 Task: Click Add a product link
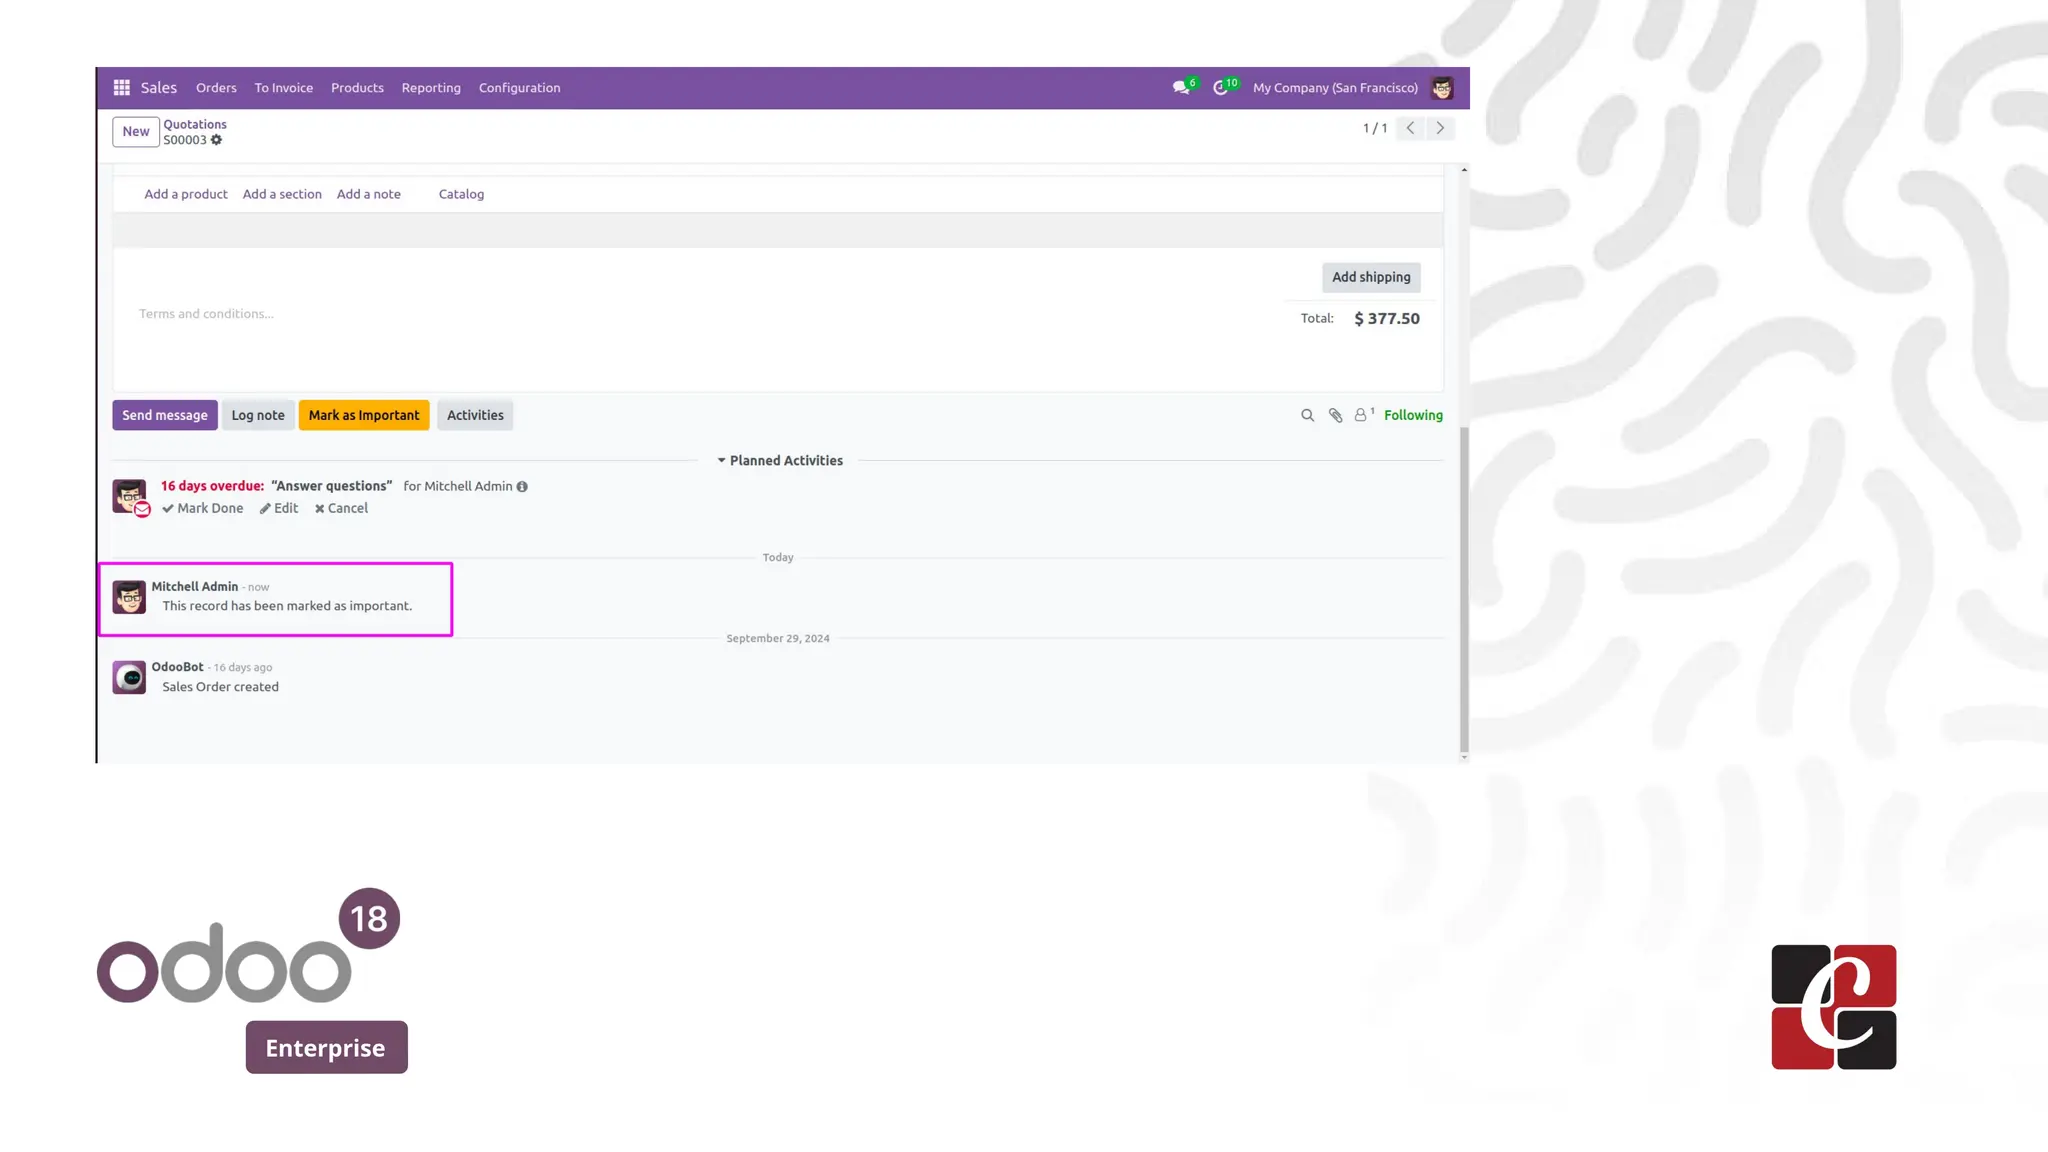(x=186, y=194)
